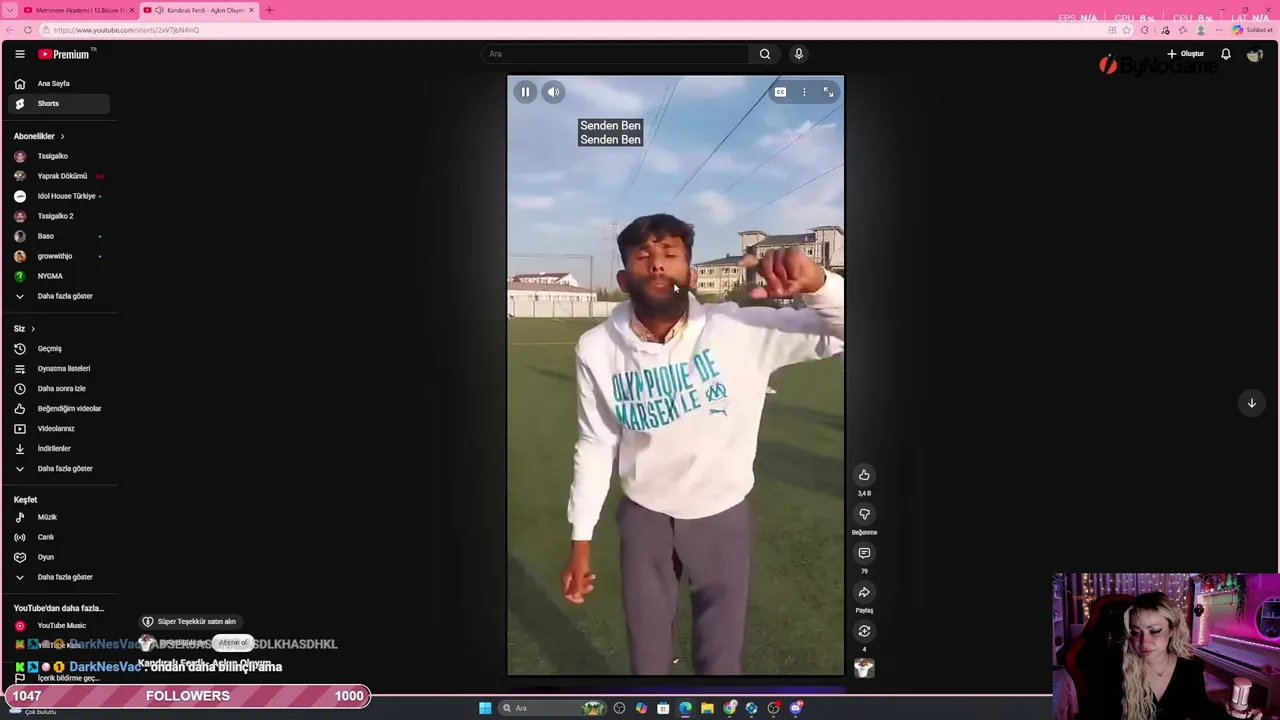Screen dimensions: 1280x720
Task: Click into the YouTube Ara search box
Action: tap(615, 54)
